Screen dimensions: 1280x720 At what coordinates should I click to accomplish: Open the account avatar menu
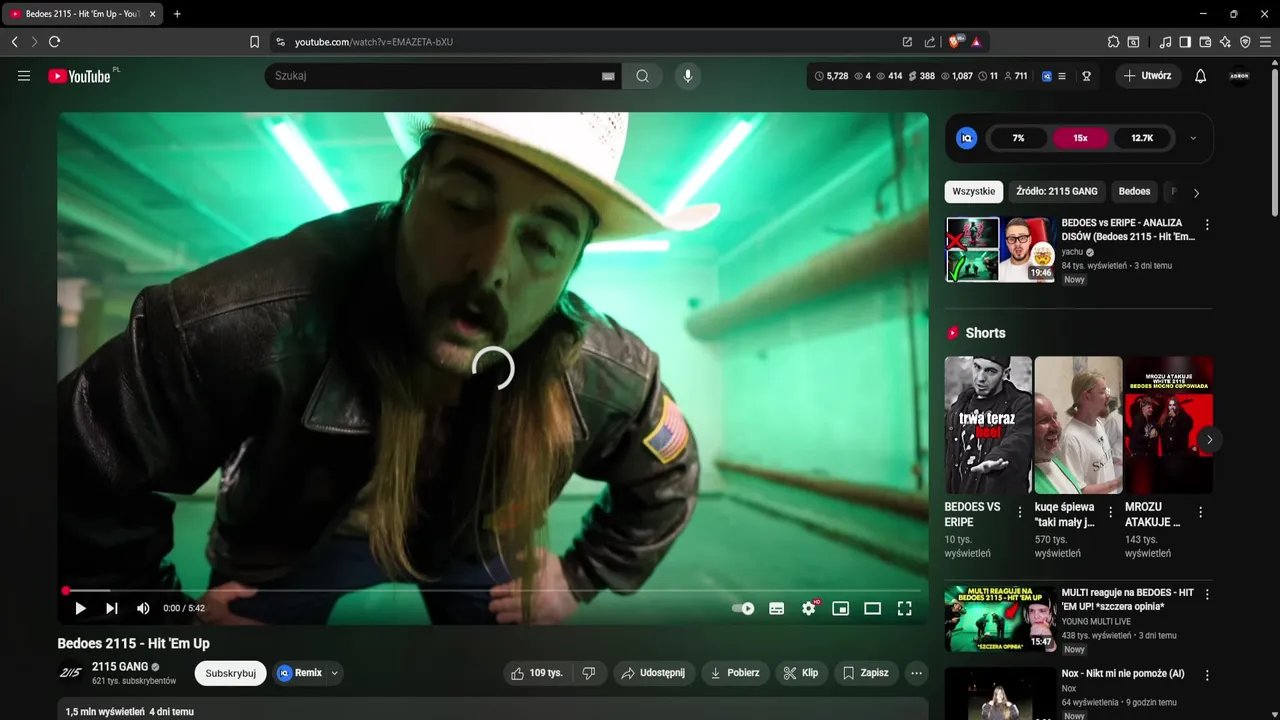point(1239,76)
